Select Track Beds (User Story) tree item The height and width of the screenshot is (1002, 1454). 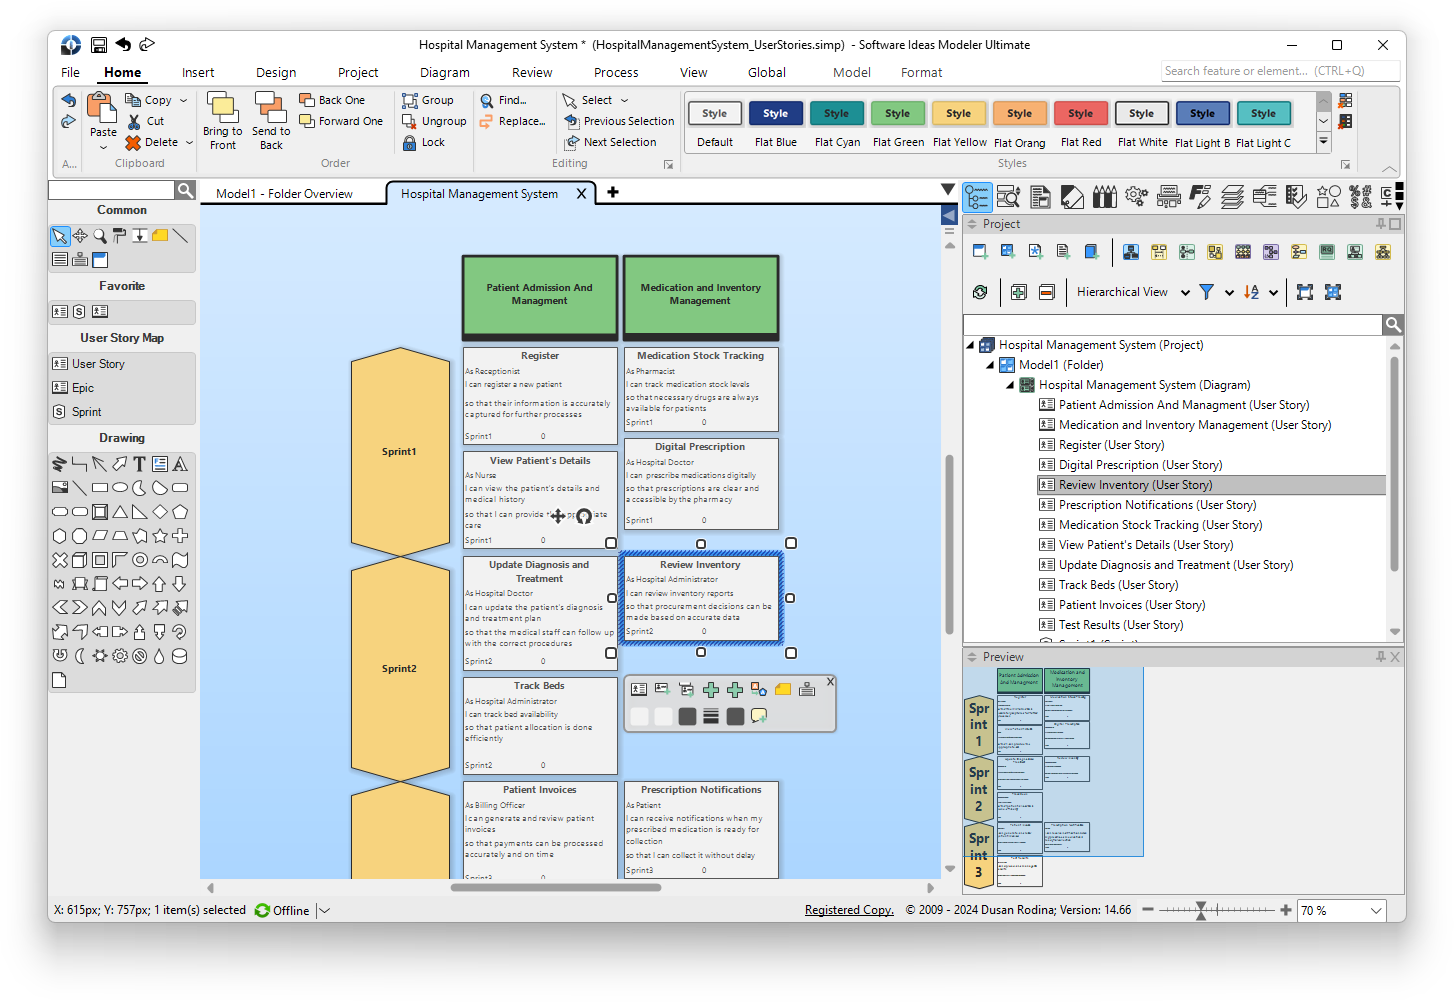point(1118,585)
